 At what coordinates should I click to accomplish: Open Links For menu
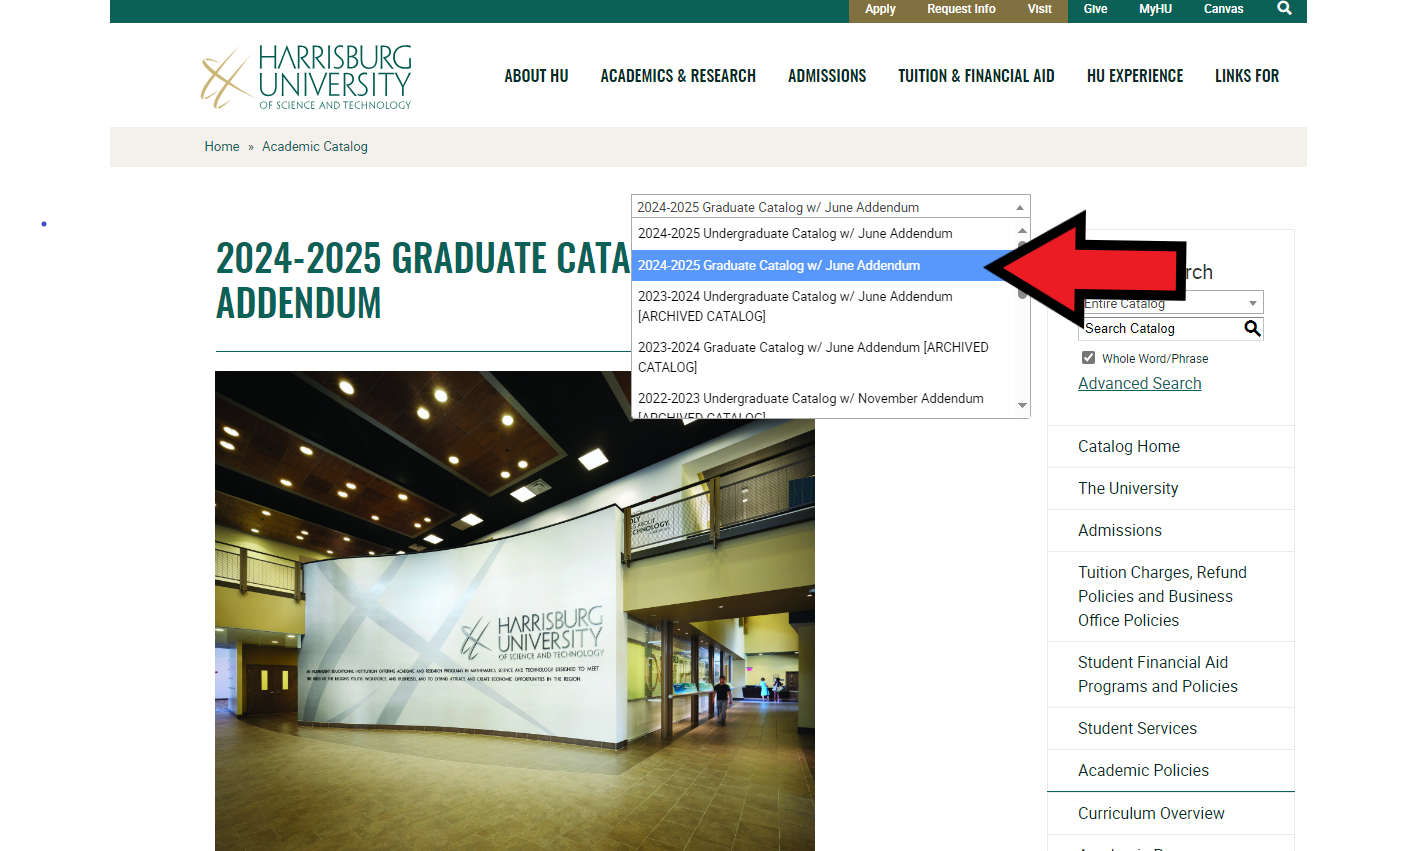(x=1247, y=76)
